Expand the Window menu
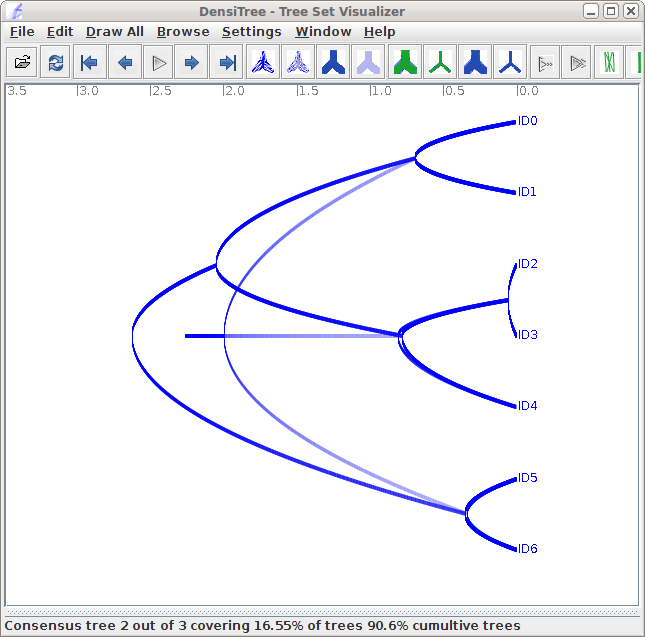The image size is (645, 637). coord(323,32)
